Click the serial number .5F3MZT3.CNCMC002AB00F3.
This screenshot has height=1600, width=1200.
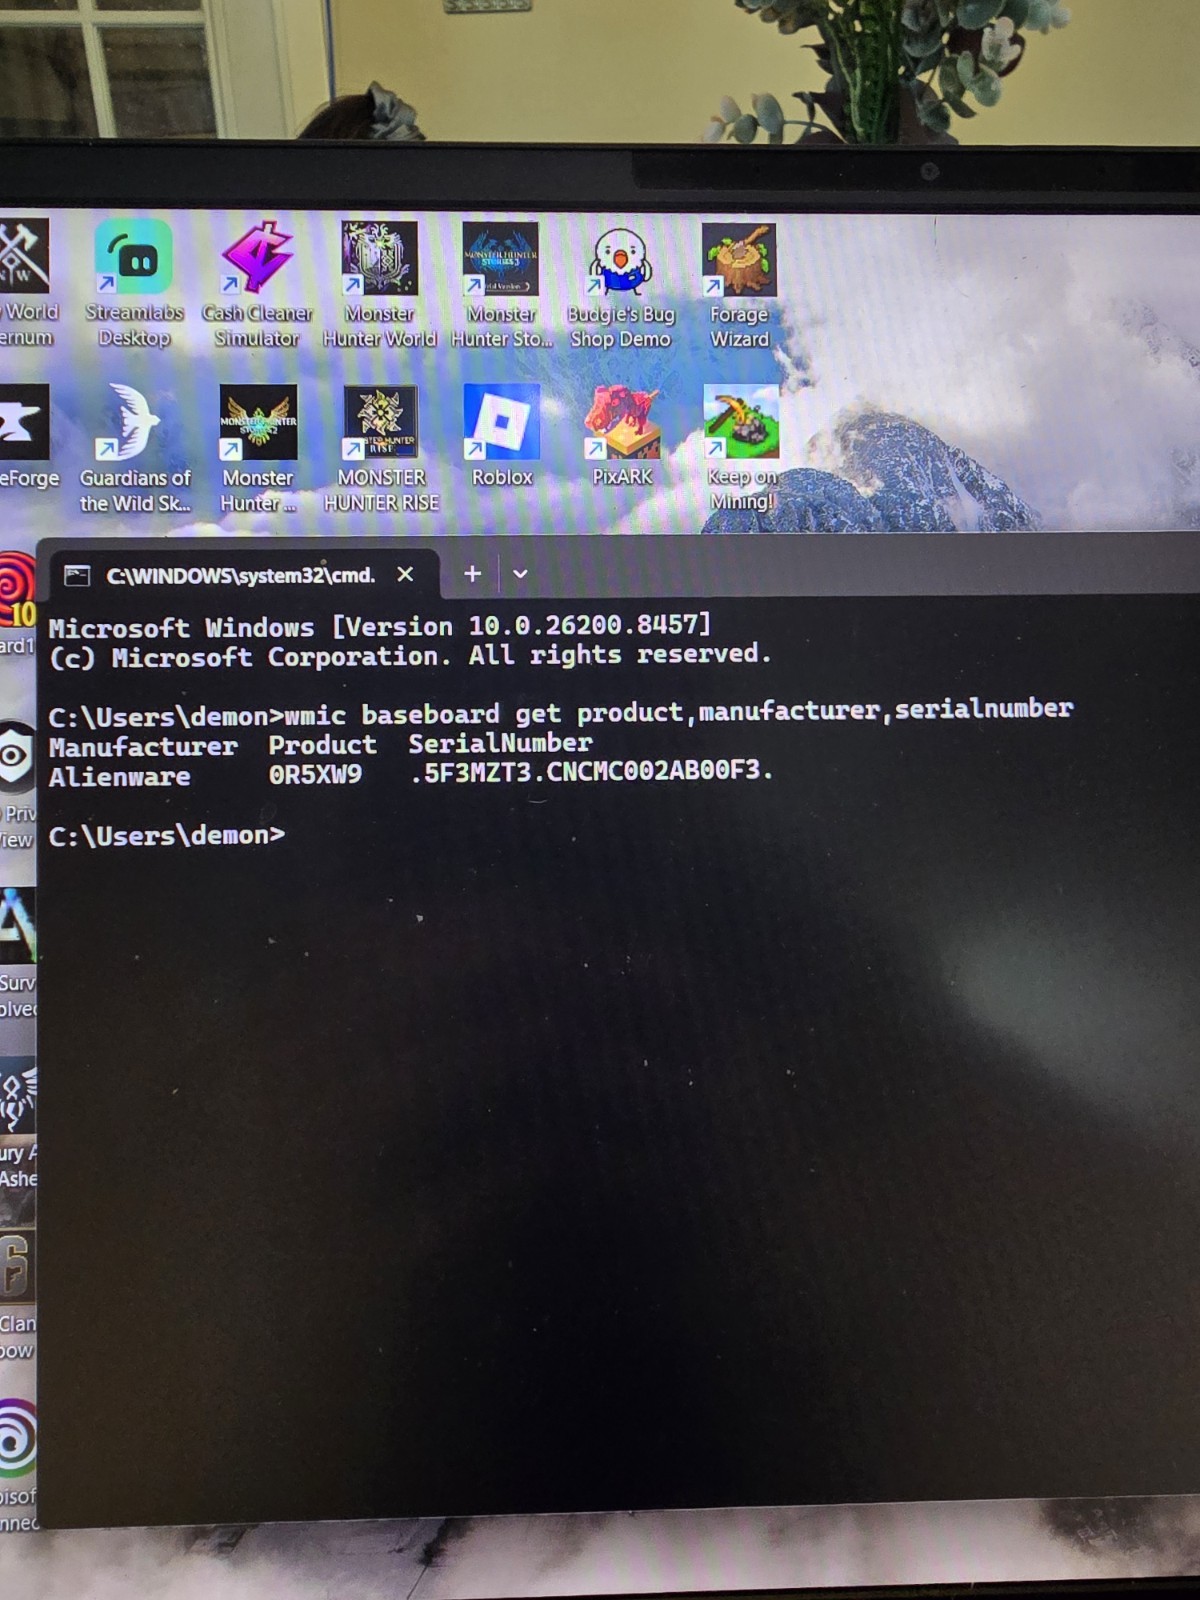coord(592,771)
